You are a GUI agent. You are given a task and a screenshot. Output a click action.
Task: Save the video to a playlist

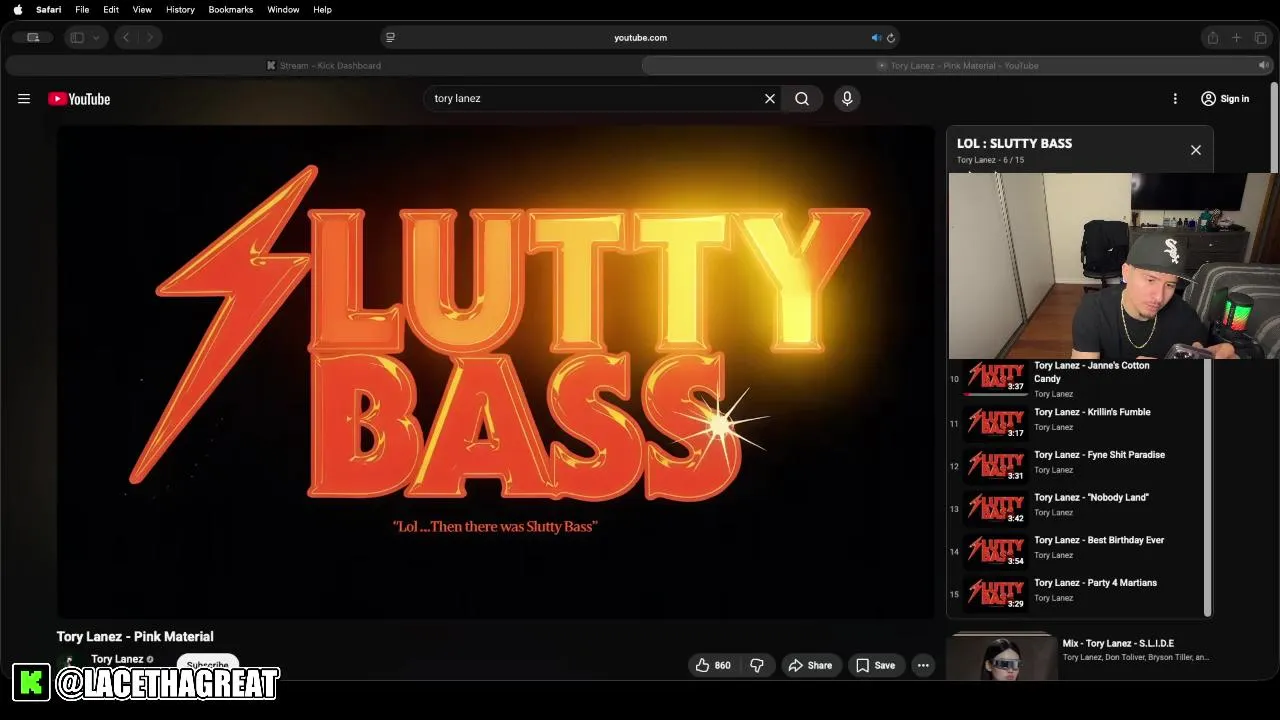(x=875, y=665)
